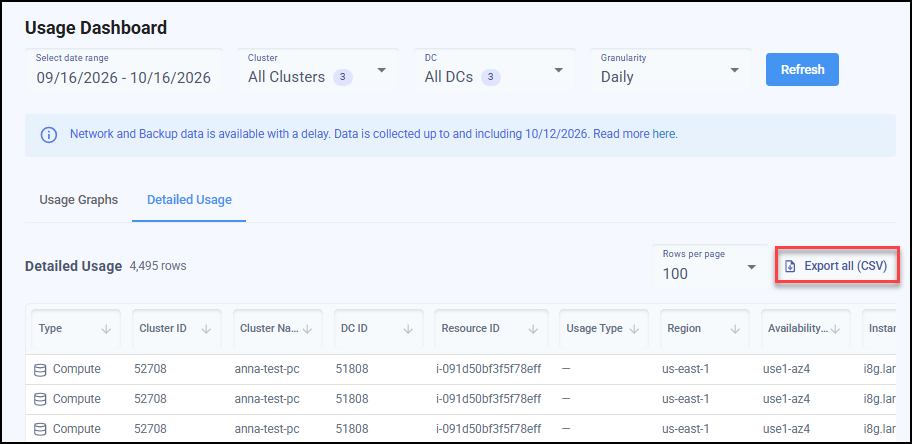912x444 pixels.
Task: Click the Region column header
Action: pos(705,329)
